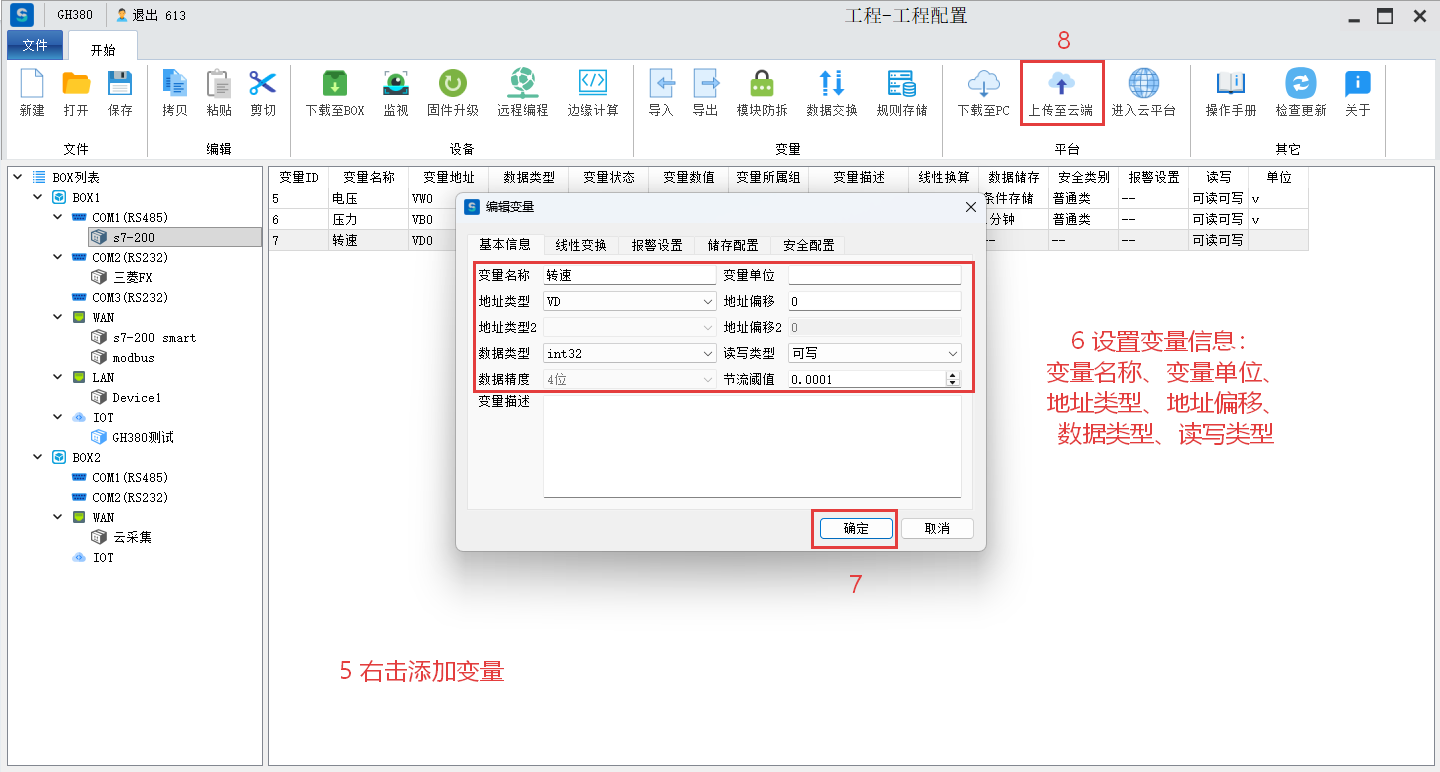Select the s7-200 smart device
This screenshot has width=1440, height=772.
(x=144, y=337)
